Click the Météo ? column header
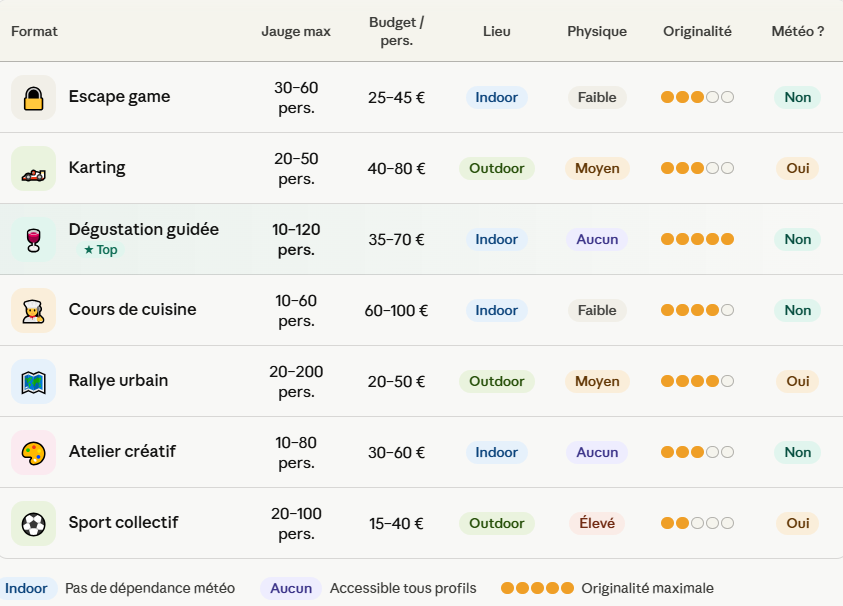This screenshot has height=606, width=843. [x=798, y=31]
